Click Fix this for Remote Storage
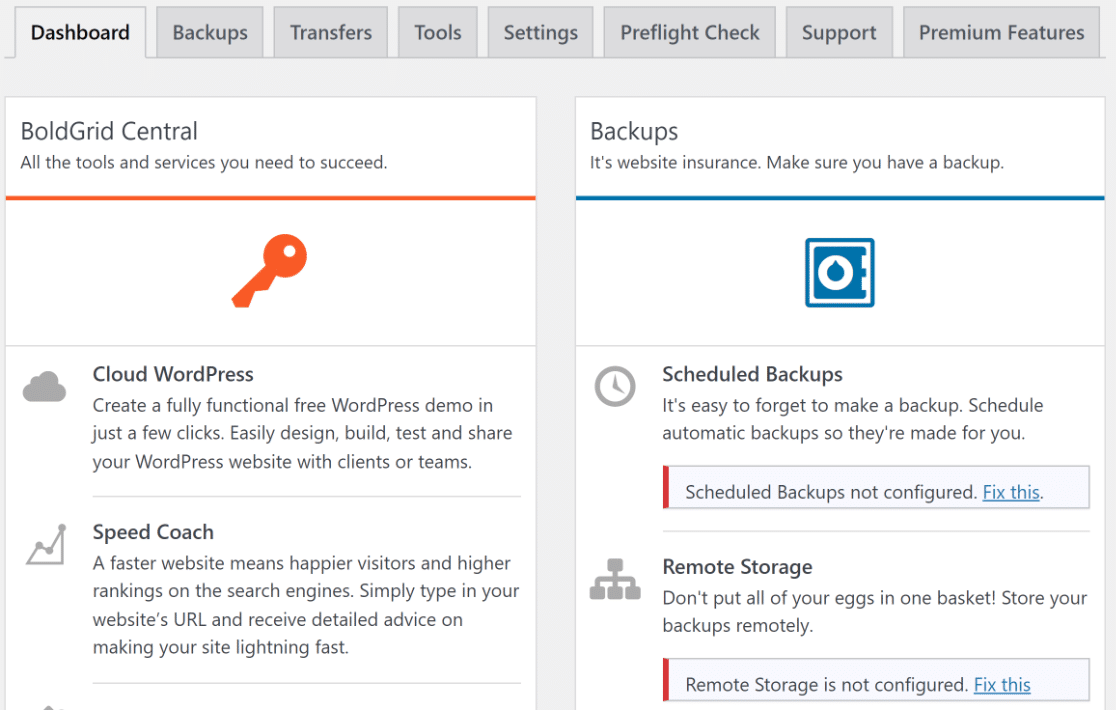The width and height of the screenshot is (1116, 710). pos(1002,685)
